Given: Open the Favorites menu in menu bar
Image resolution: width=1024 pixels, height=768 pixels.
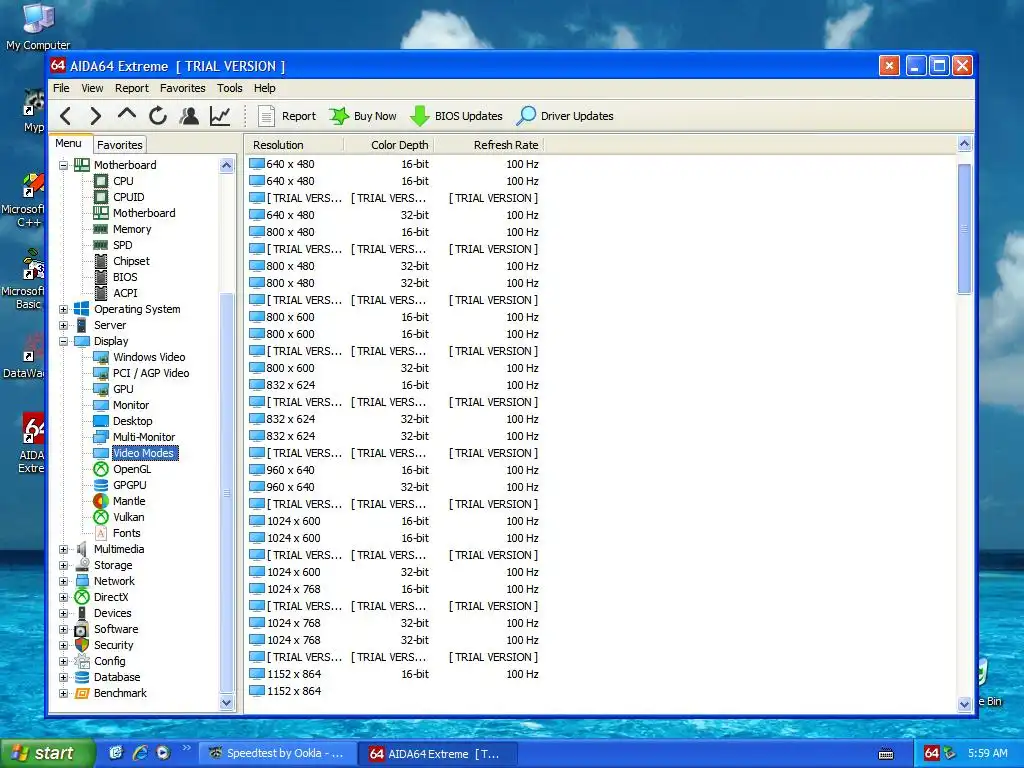Looking at the screenshot, I should 183,88.
